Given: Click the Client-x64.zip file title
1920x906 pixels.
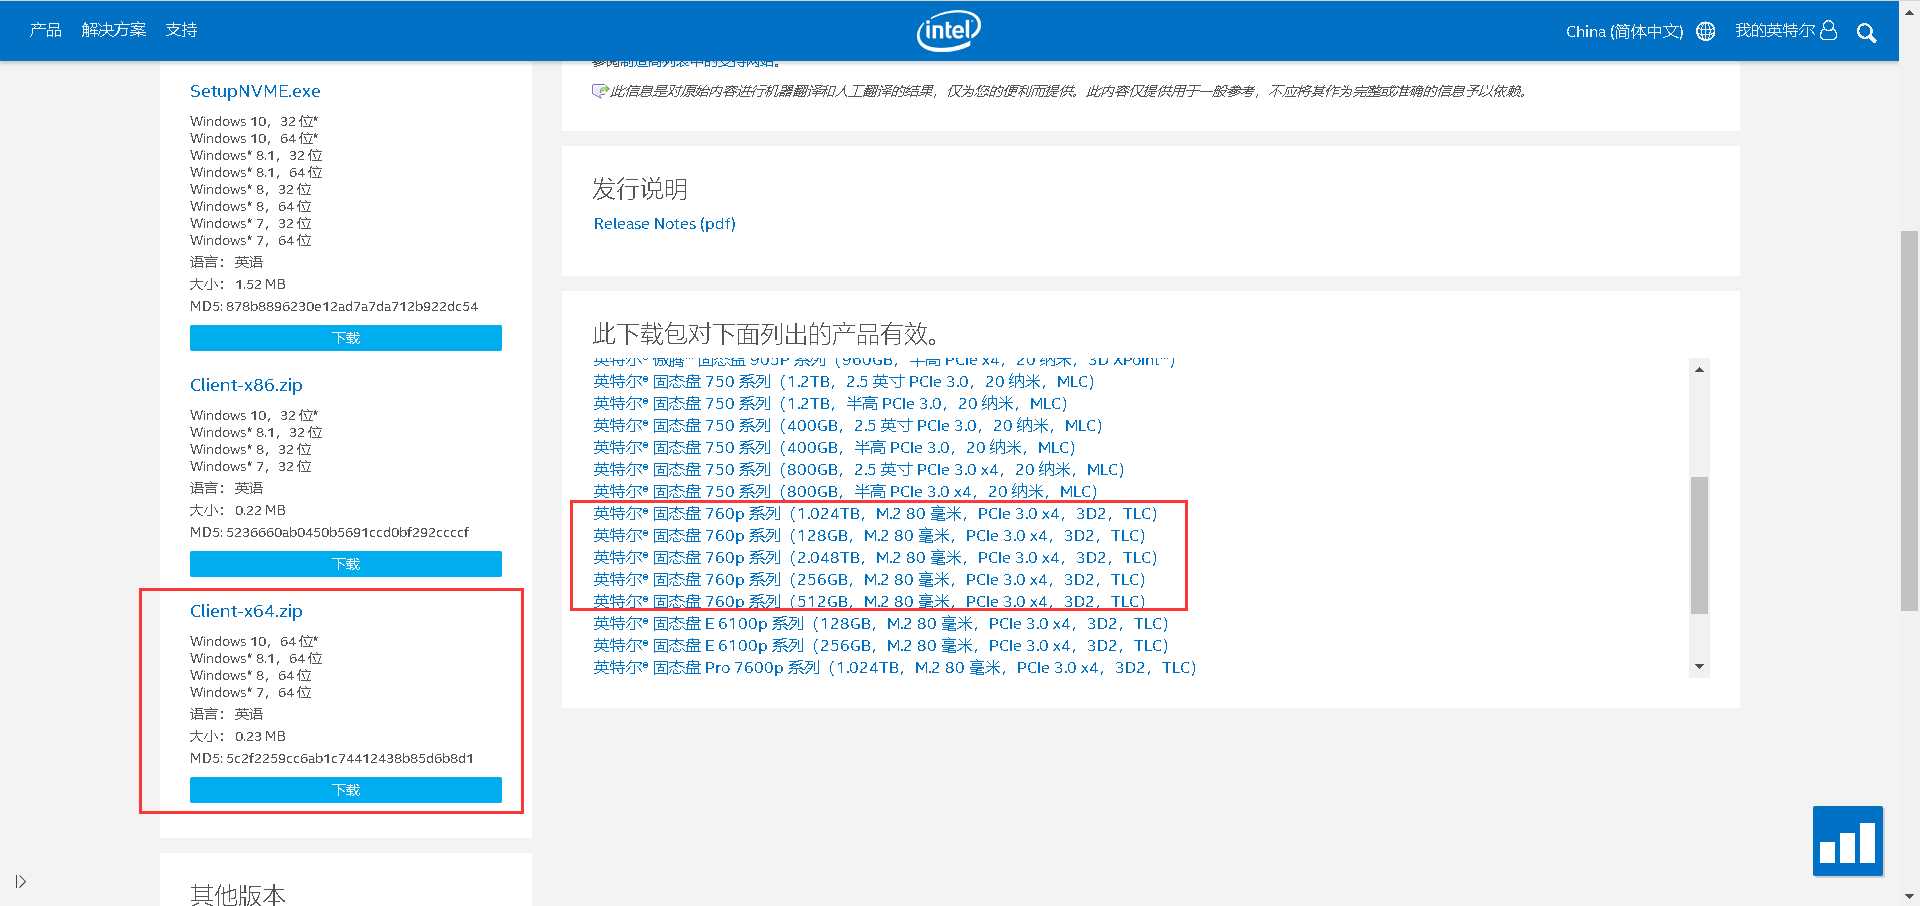Looking at the screenshot, I should 246,611.
